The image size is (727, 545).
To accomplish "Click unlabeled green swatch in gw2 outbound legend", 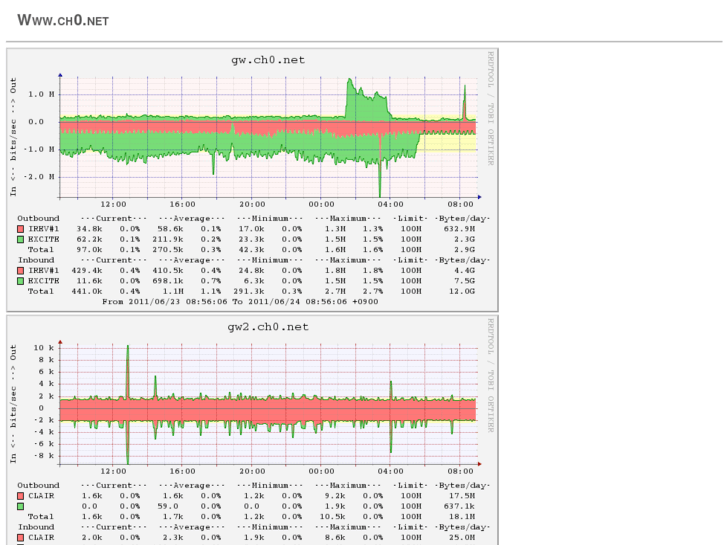I will (x=21, y=506).
